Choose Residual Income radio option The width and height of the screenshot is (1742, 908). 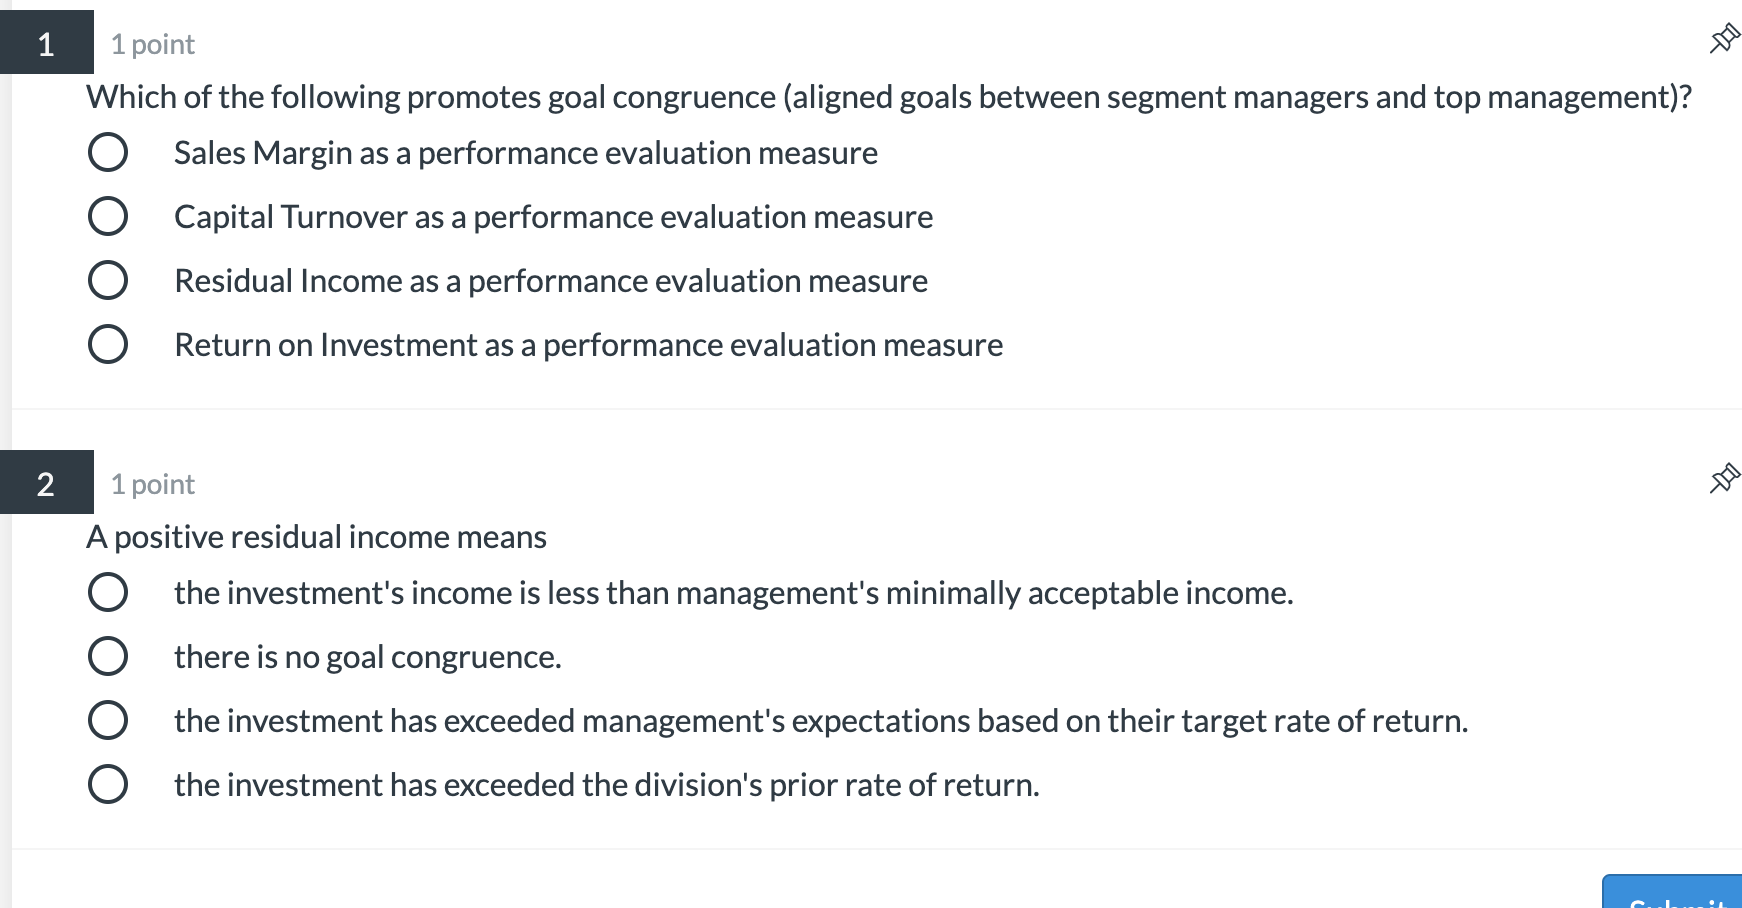point(108,280)
